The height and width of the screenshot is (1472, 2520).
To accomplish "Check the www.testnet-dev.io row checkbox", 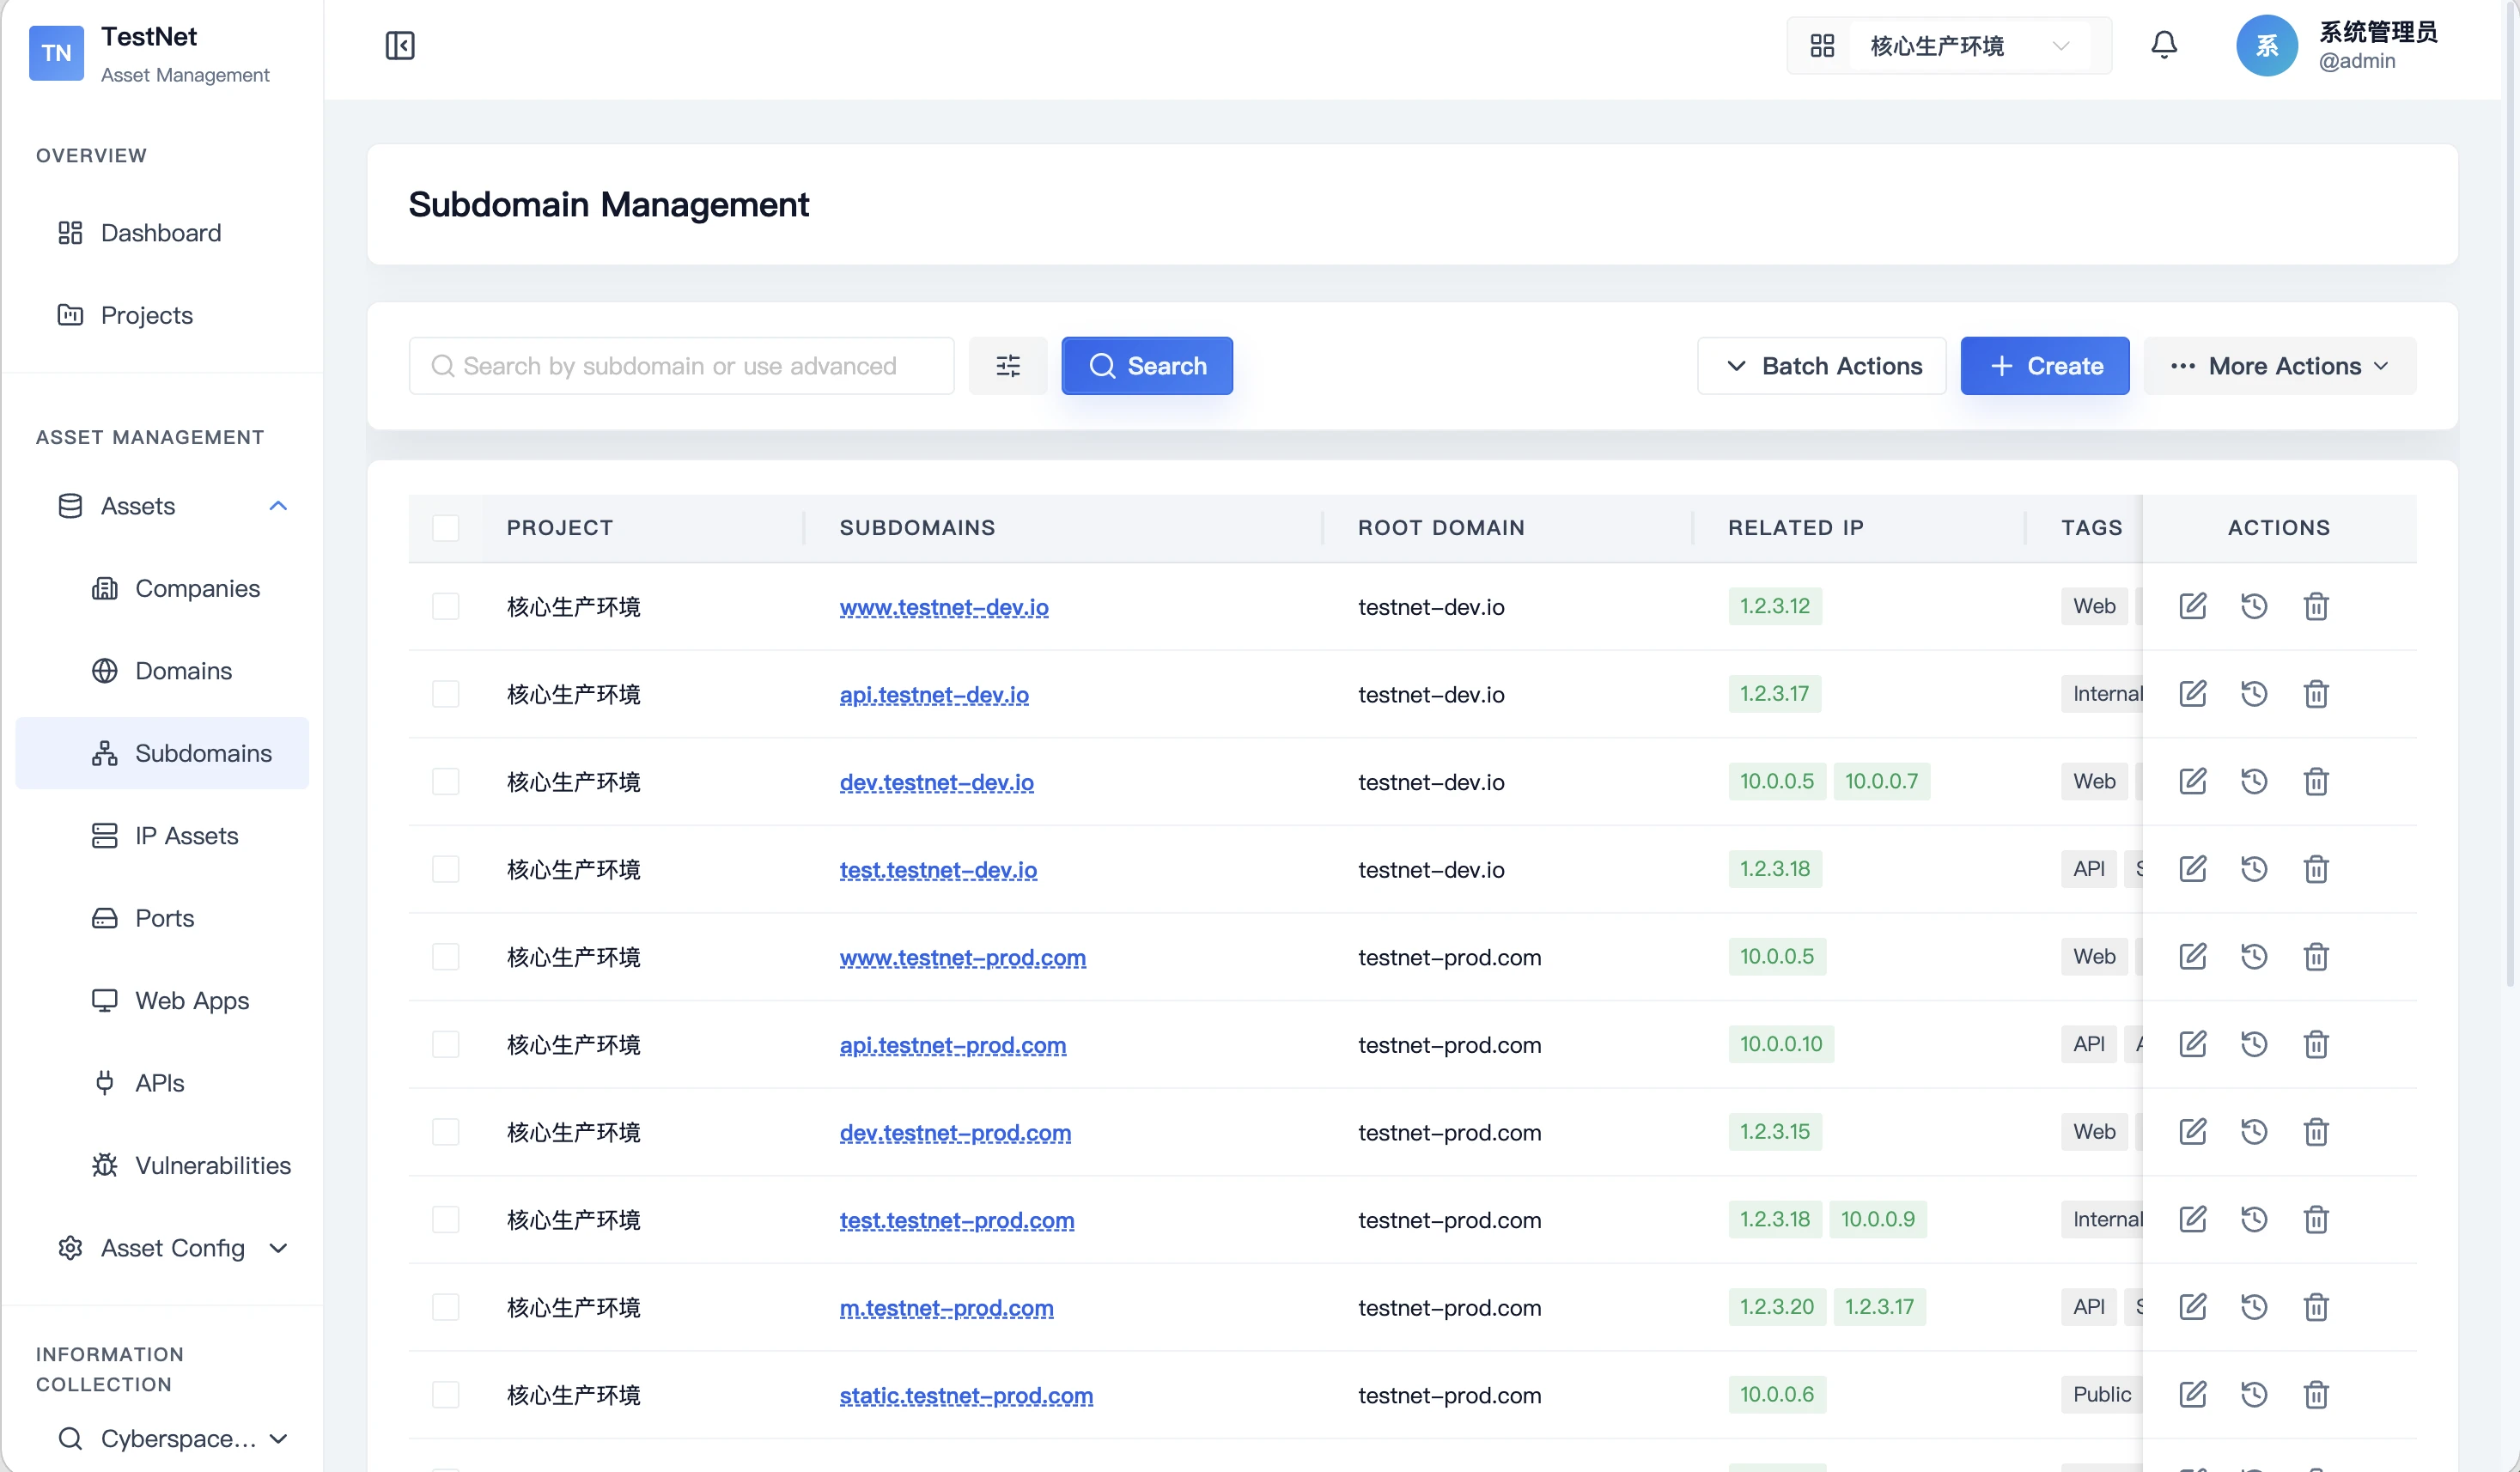I will [x=446, y=607].
